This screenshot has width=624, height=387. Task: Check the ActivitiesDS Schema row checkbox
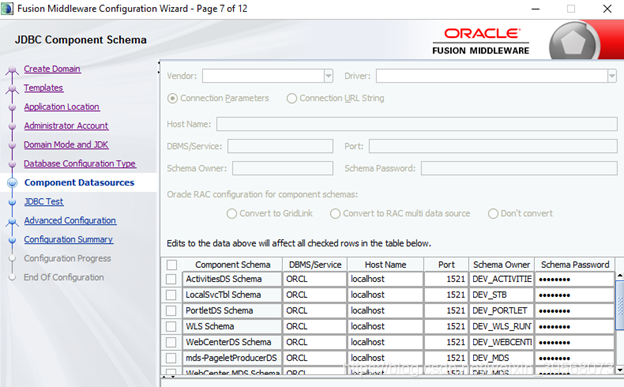(171, 279)
